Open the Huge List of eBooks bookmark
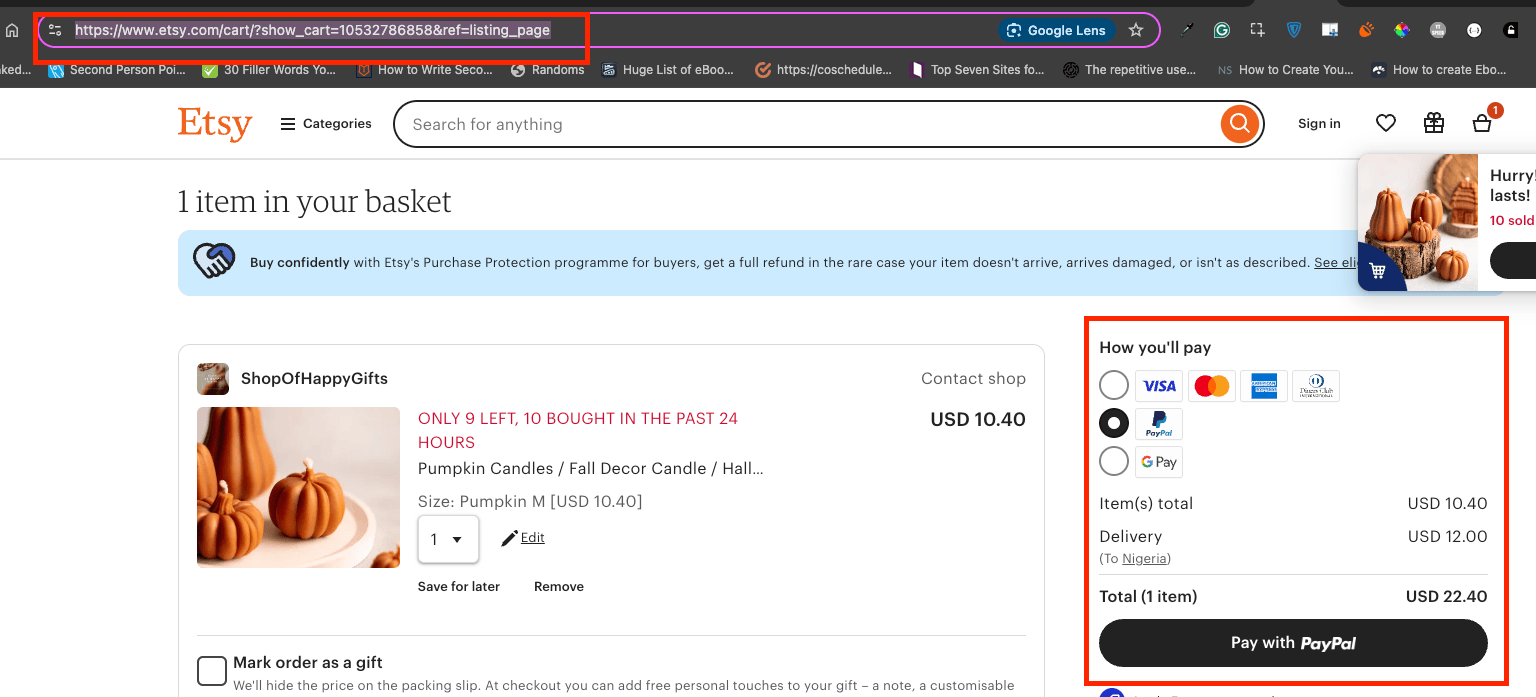 pos(668,70)
